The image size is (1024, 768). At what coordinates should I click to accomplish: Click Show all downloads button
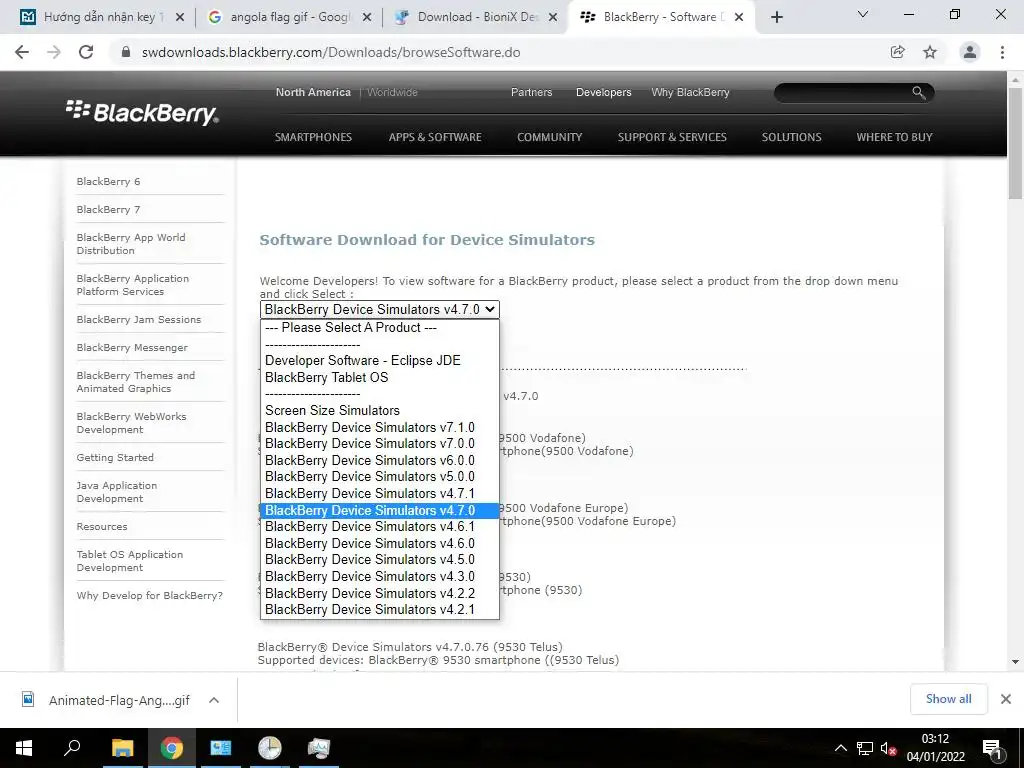coord(948,699)
